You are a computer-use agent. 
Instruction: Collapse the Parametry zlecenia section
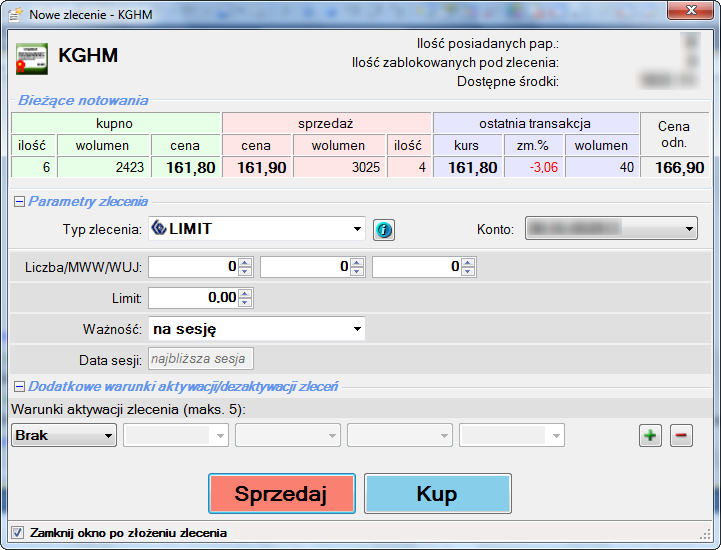tap(19, 201)
